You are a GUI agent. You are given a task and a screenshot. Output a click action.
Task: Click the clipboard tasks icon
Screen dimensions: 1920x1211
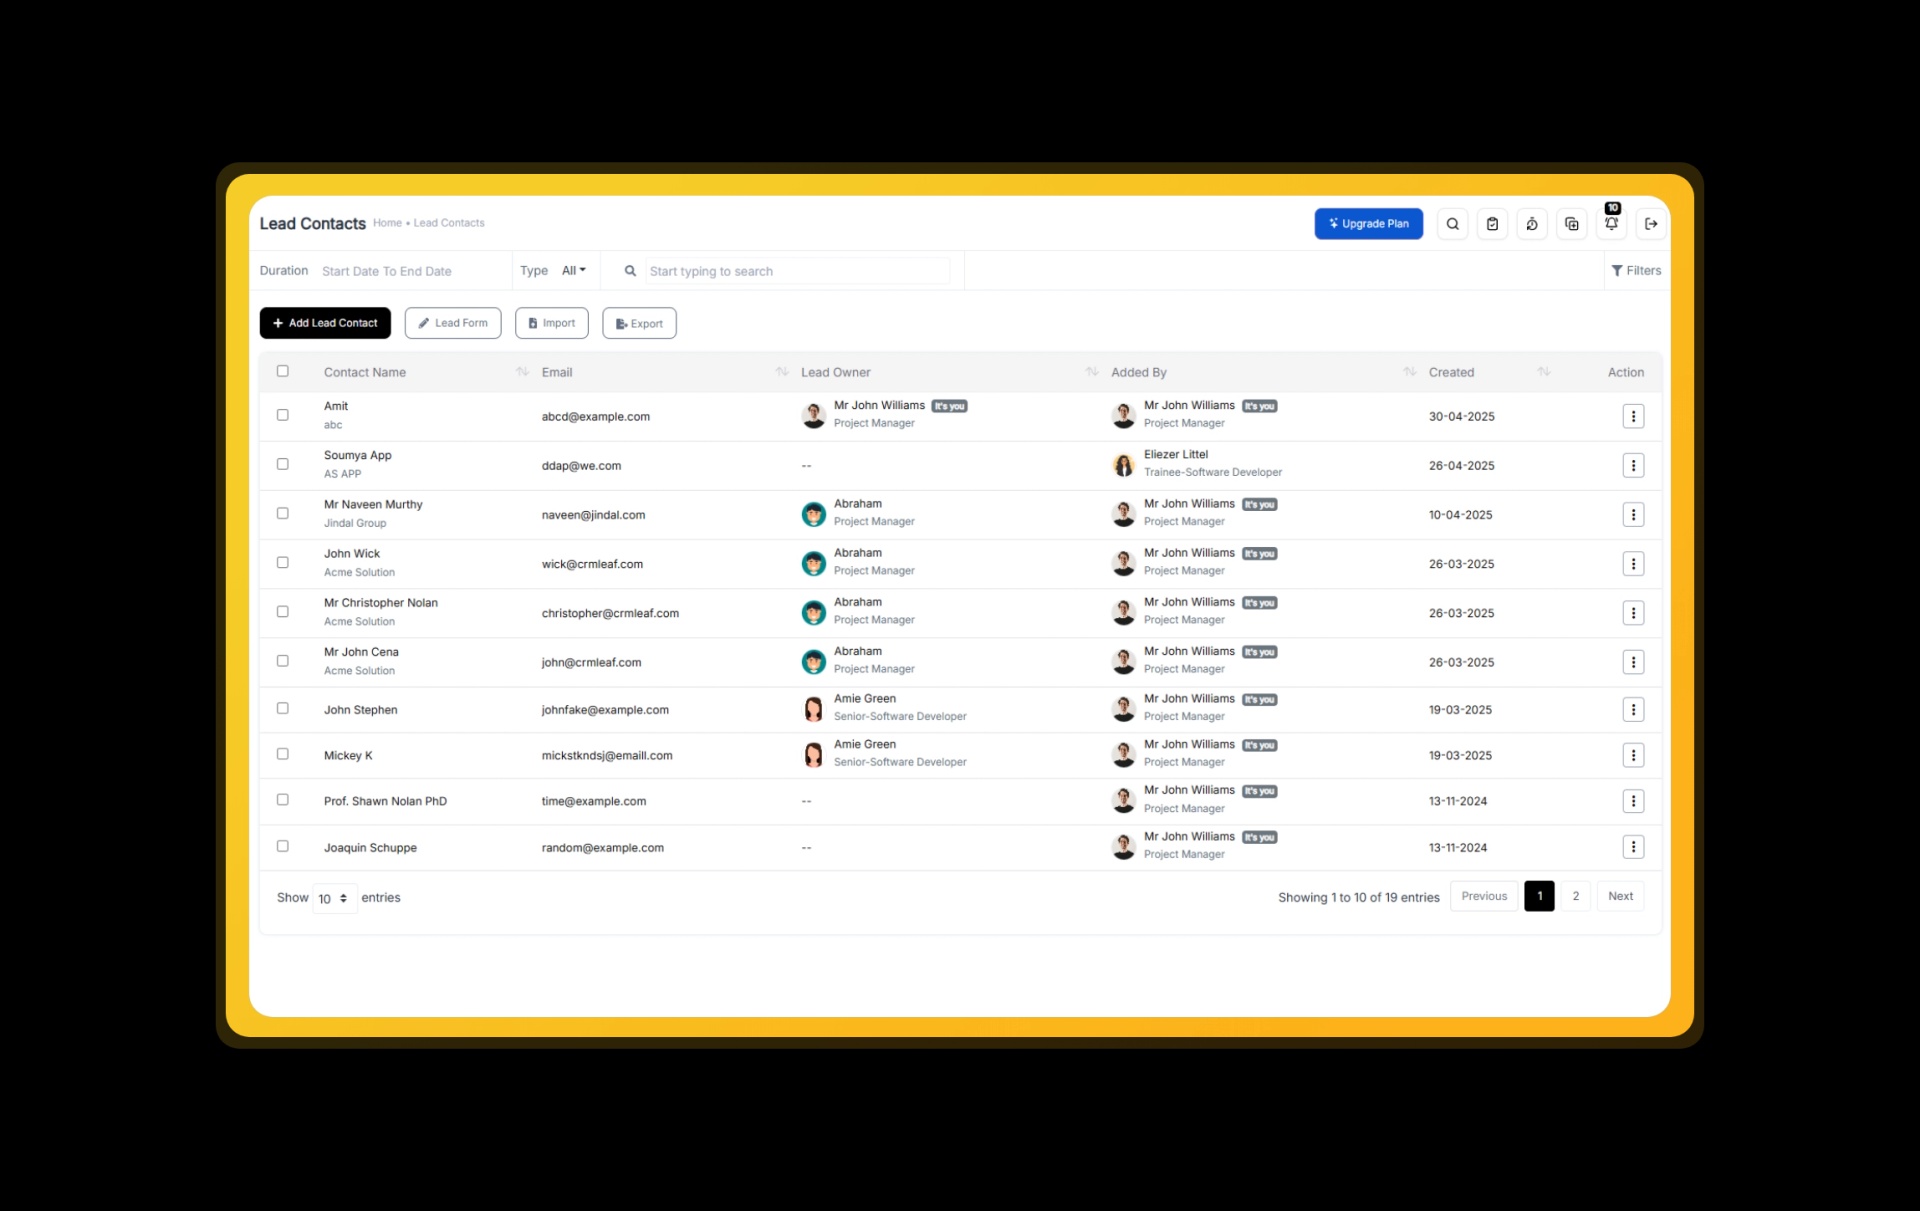(1492, 223)
